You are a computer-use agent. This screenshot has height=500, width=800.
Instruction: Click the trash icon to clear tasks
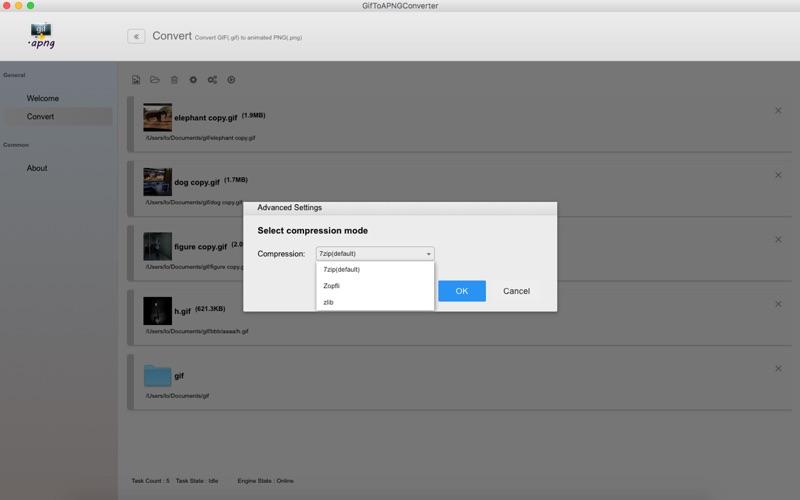pos(174,80)
